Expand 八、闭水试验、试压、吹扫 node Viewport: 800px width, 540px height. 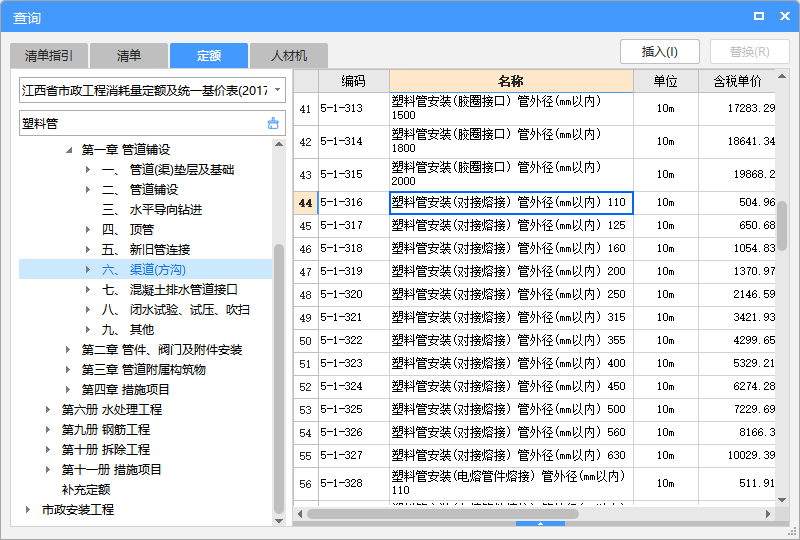tap(88, 309)
